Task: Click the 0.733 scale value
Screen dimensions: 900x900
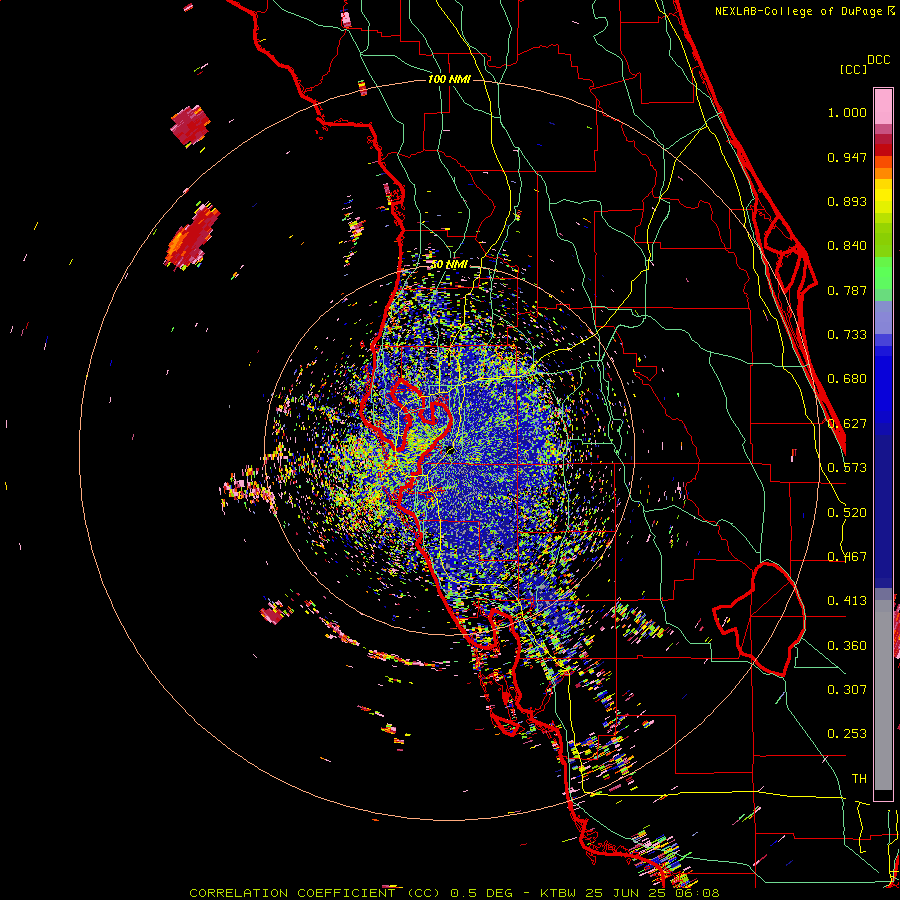Action: (847, 335)
